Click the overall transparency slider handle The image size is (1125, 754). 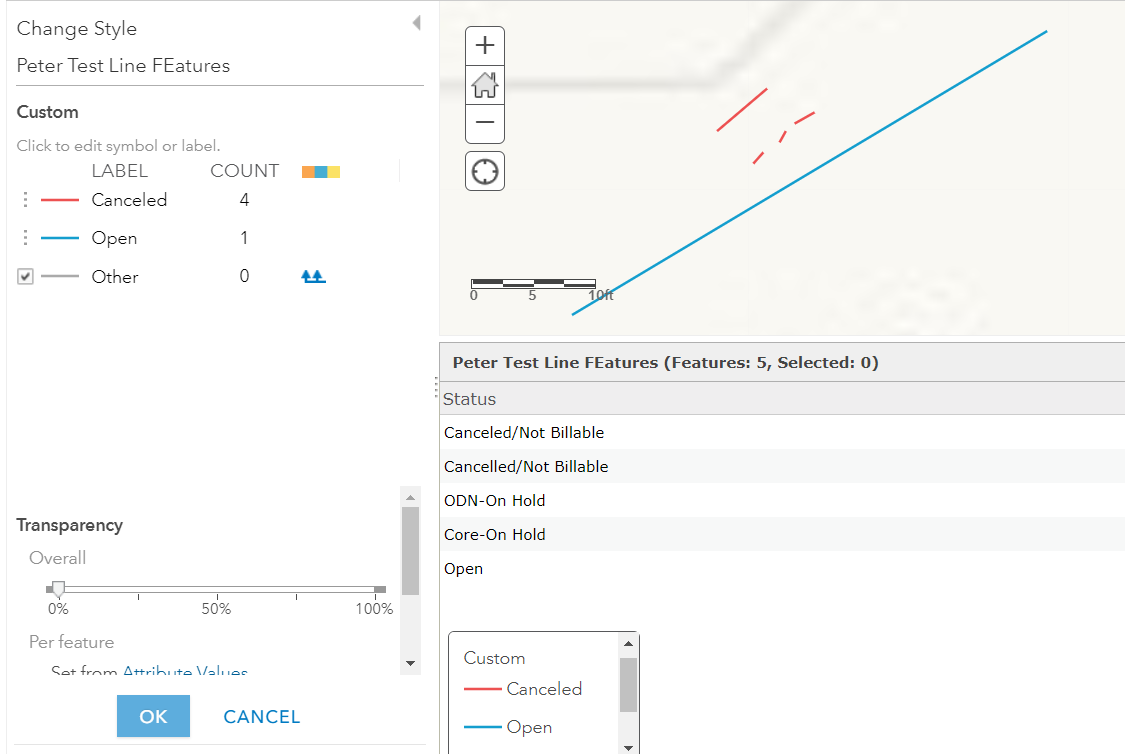tap(58, 589)
